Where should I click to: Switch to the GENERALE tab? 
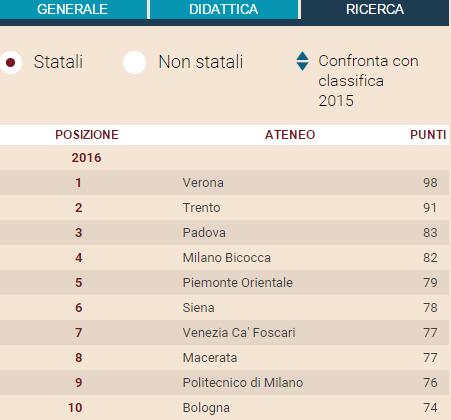click(72, 9)
